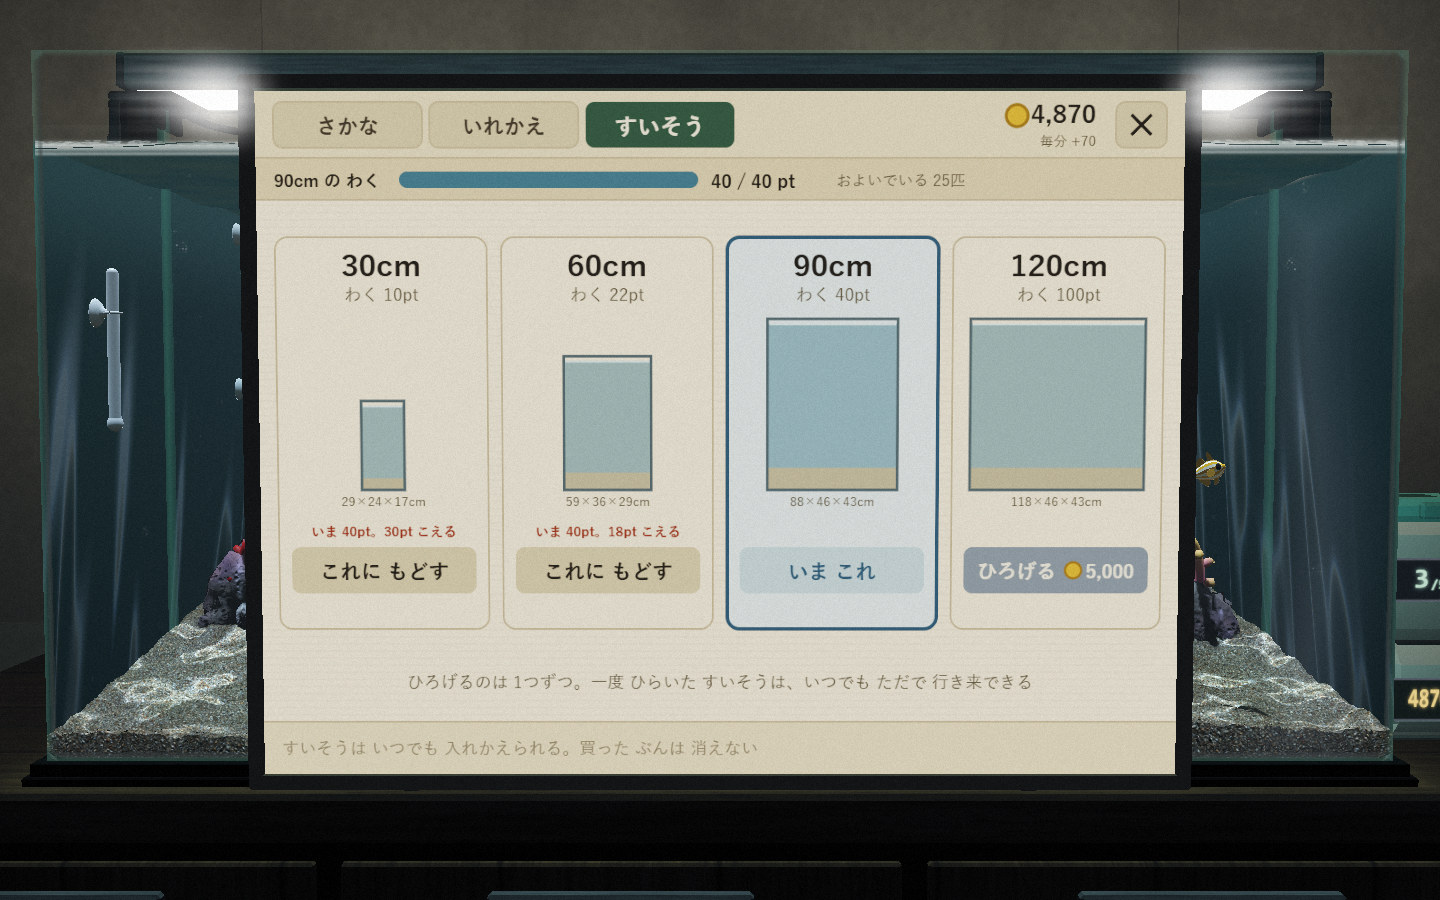Screen dimensions: 1440x900
Task: Click the 90cm の わく label
Action: (x=326, y=181)
